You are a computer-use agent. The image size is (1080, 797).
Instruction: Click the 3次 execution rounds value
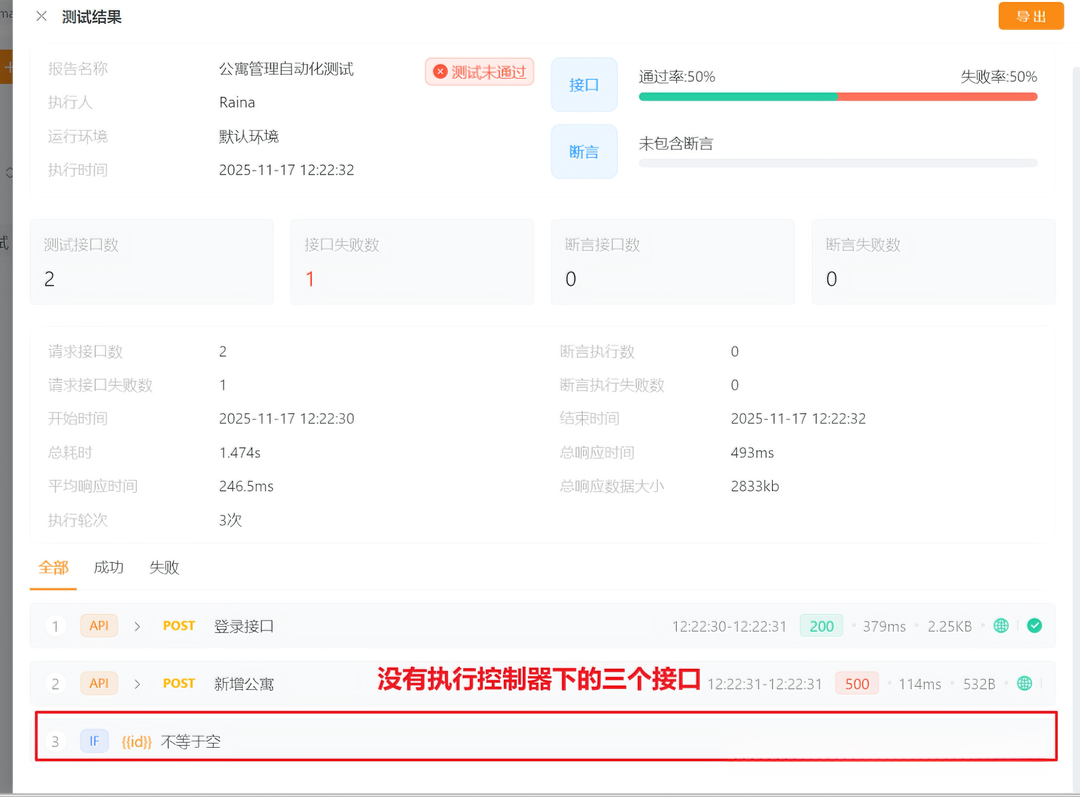pyautogui.click(x=230, y=520)
